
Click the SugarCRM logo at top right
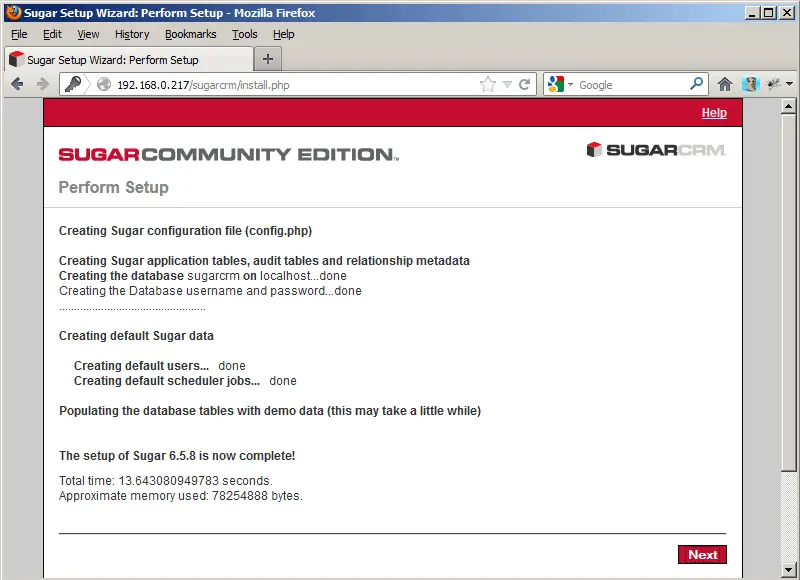[656, 150]
